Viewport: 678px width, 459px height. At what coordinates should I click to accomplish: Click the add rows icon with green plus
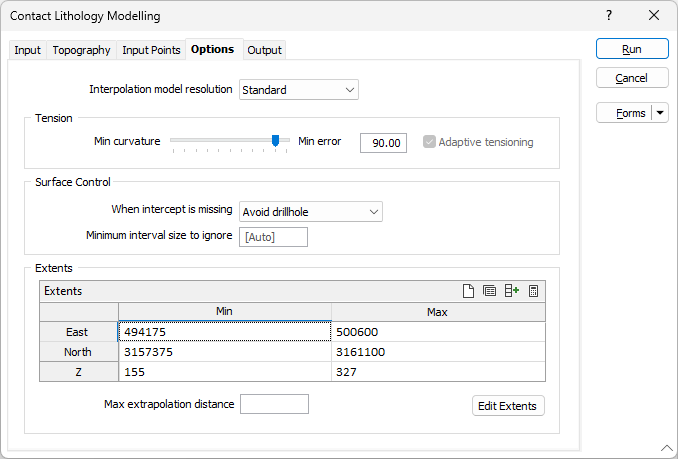pyautogui.click(x=512, y=291)
